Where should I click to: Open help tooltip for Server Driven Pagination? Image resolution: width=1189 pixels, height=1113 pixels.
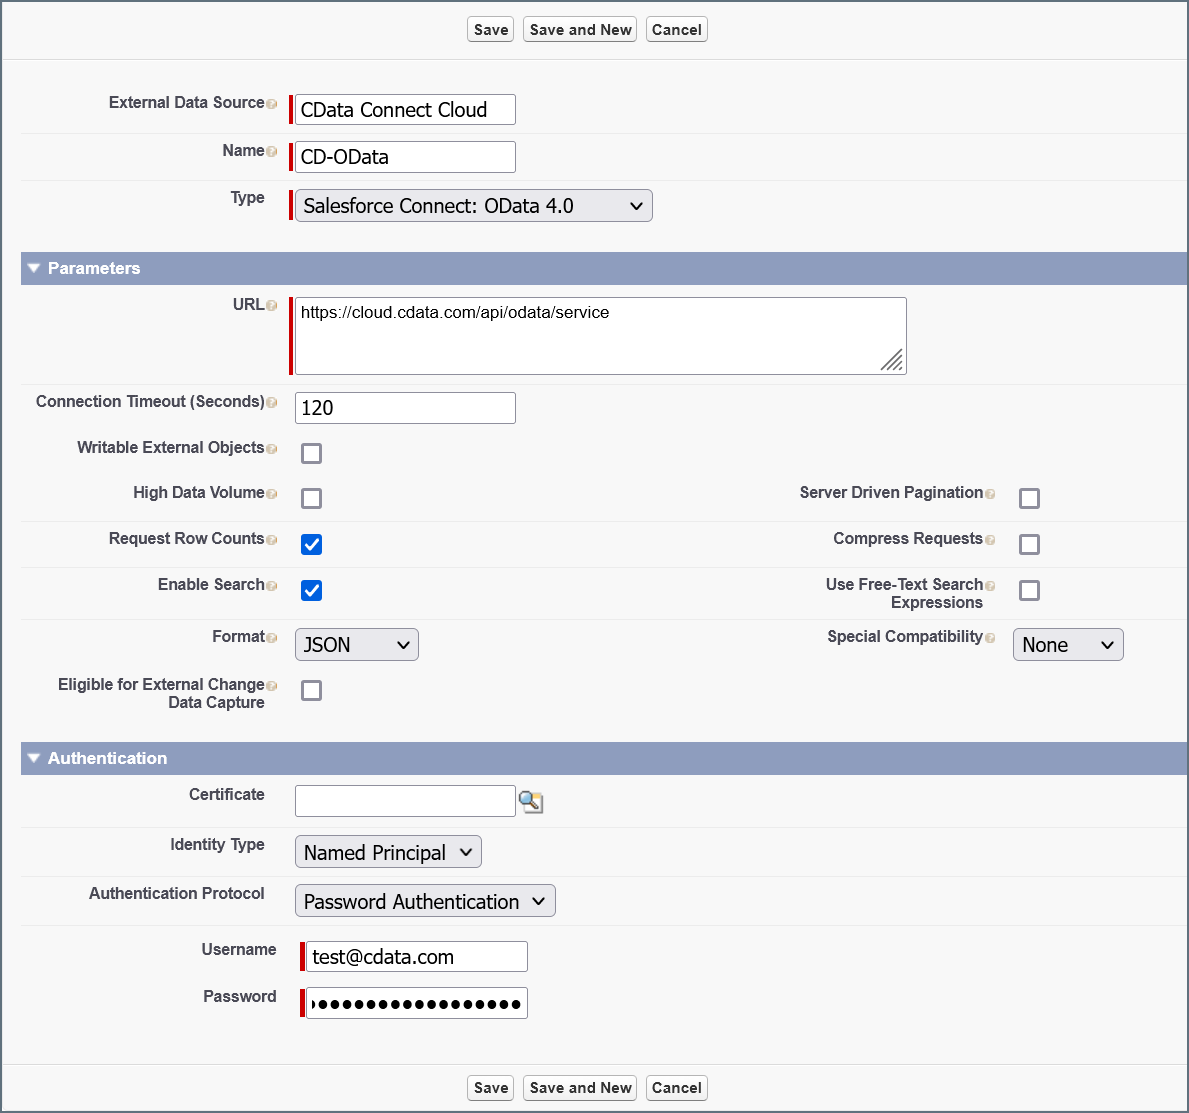[x=990, y=493]
